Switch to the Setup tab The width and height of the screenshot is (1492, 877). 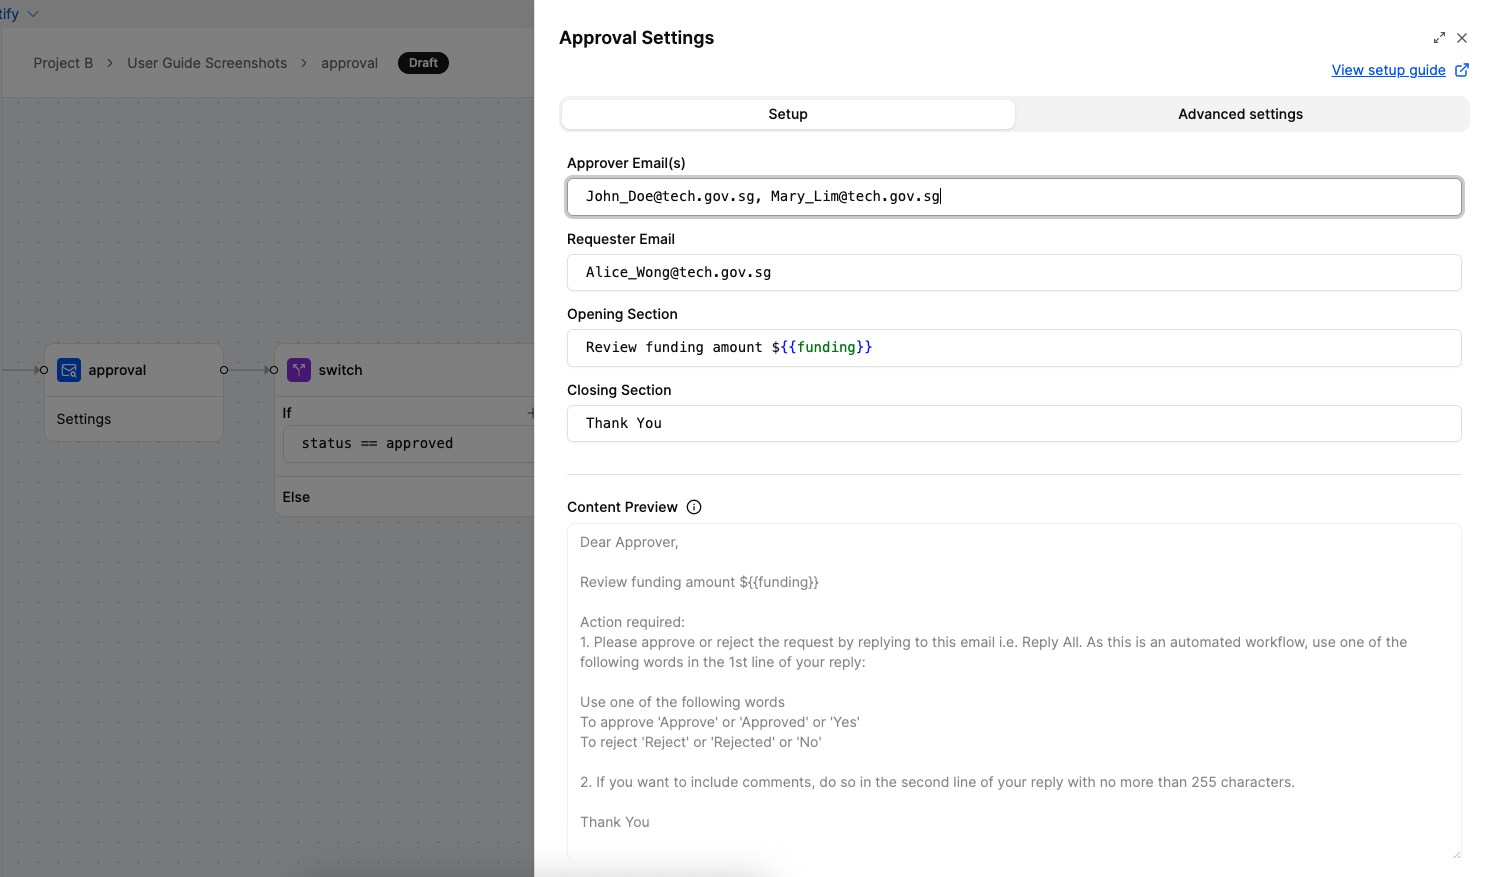coord(788,114)
